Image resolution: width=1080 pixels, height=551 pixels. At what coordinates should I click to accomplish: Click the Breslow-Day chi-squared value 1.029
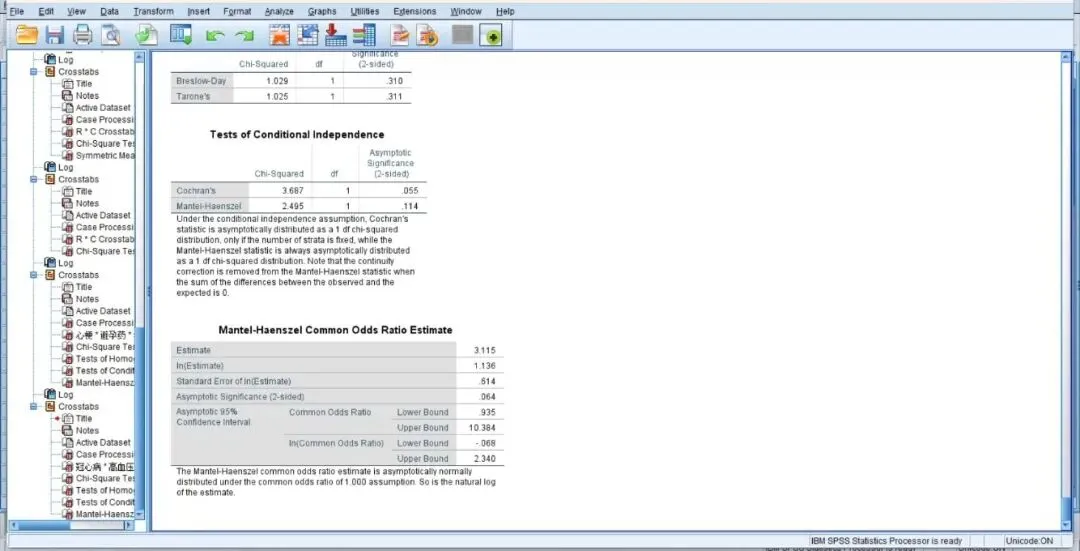(276, 81)
